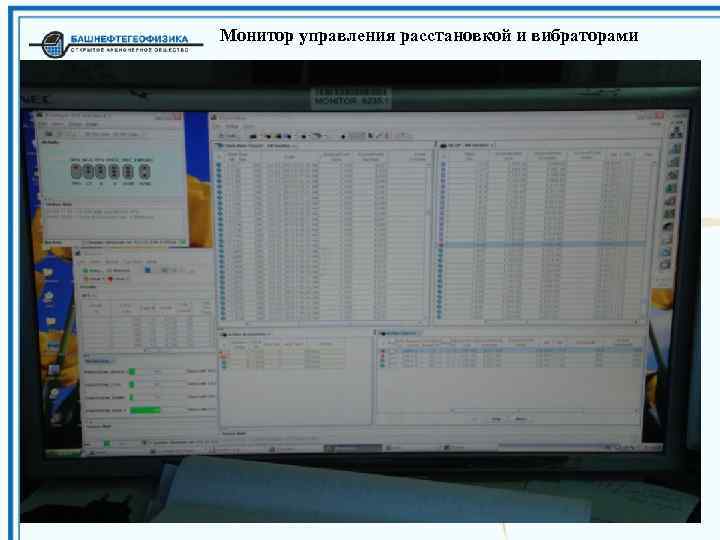Select the tab of the lower-right bottom pane
720x540 pixels.
click(x=398, y=333)
